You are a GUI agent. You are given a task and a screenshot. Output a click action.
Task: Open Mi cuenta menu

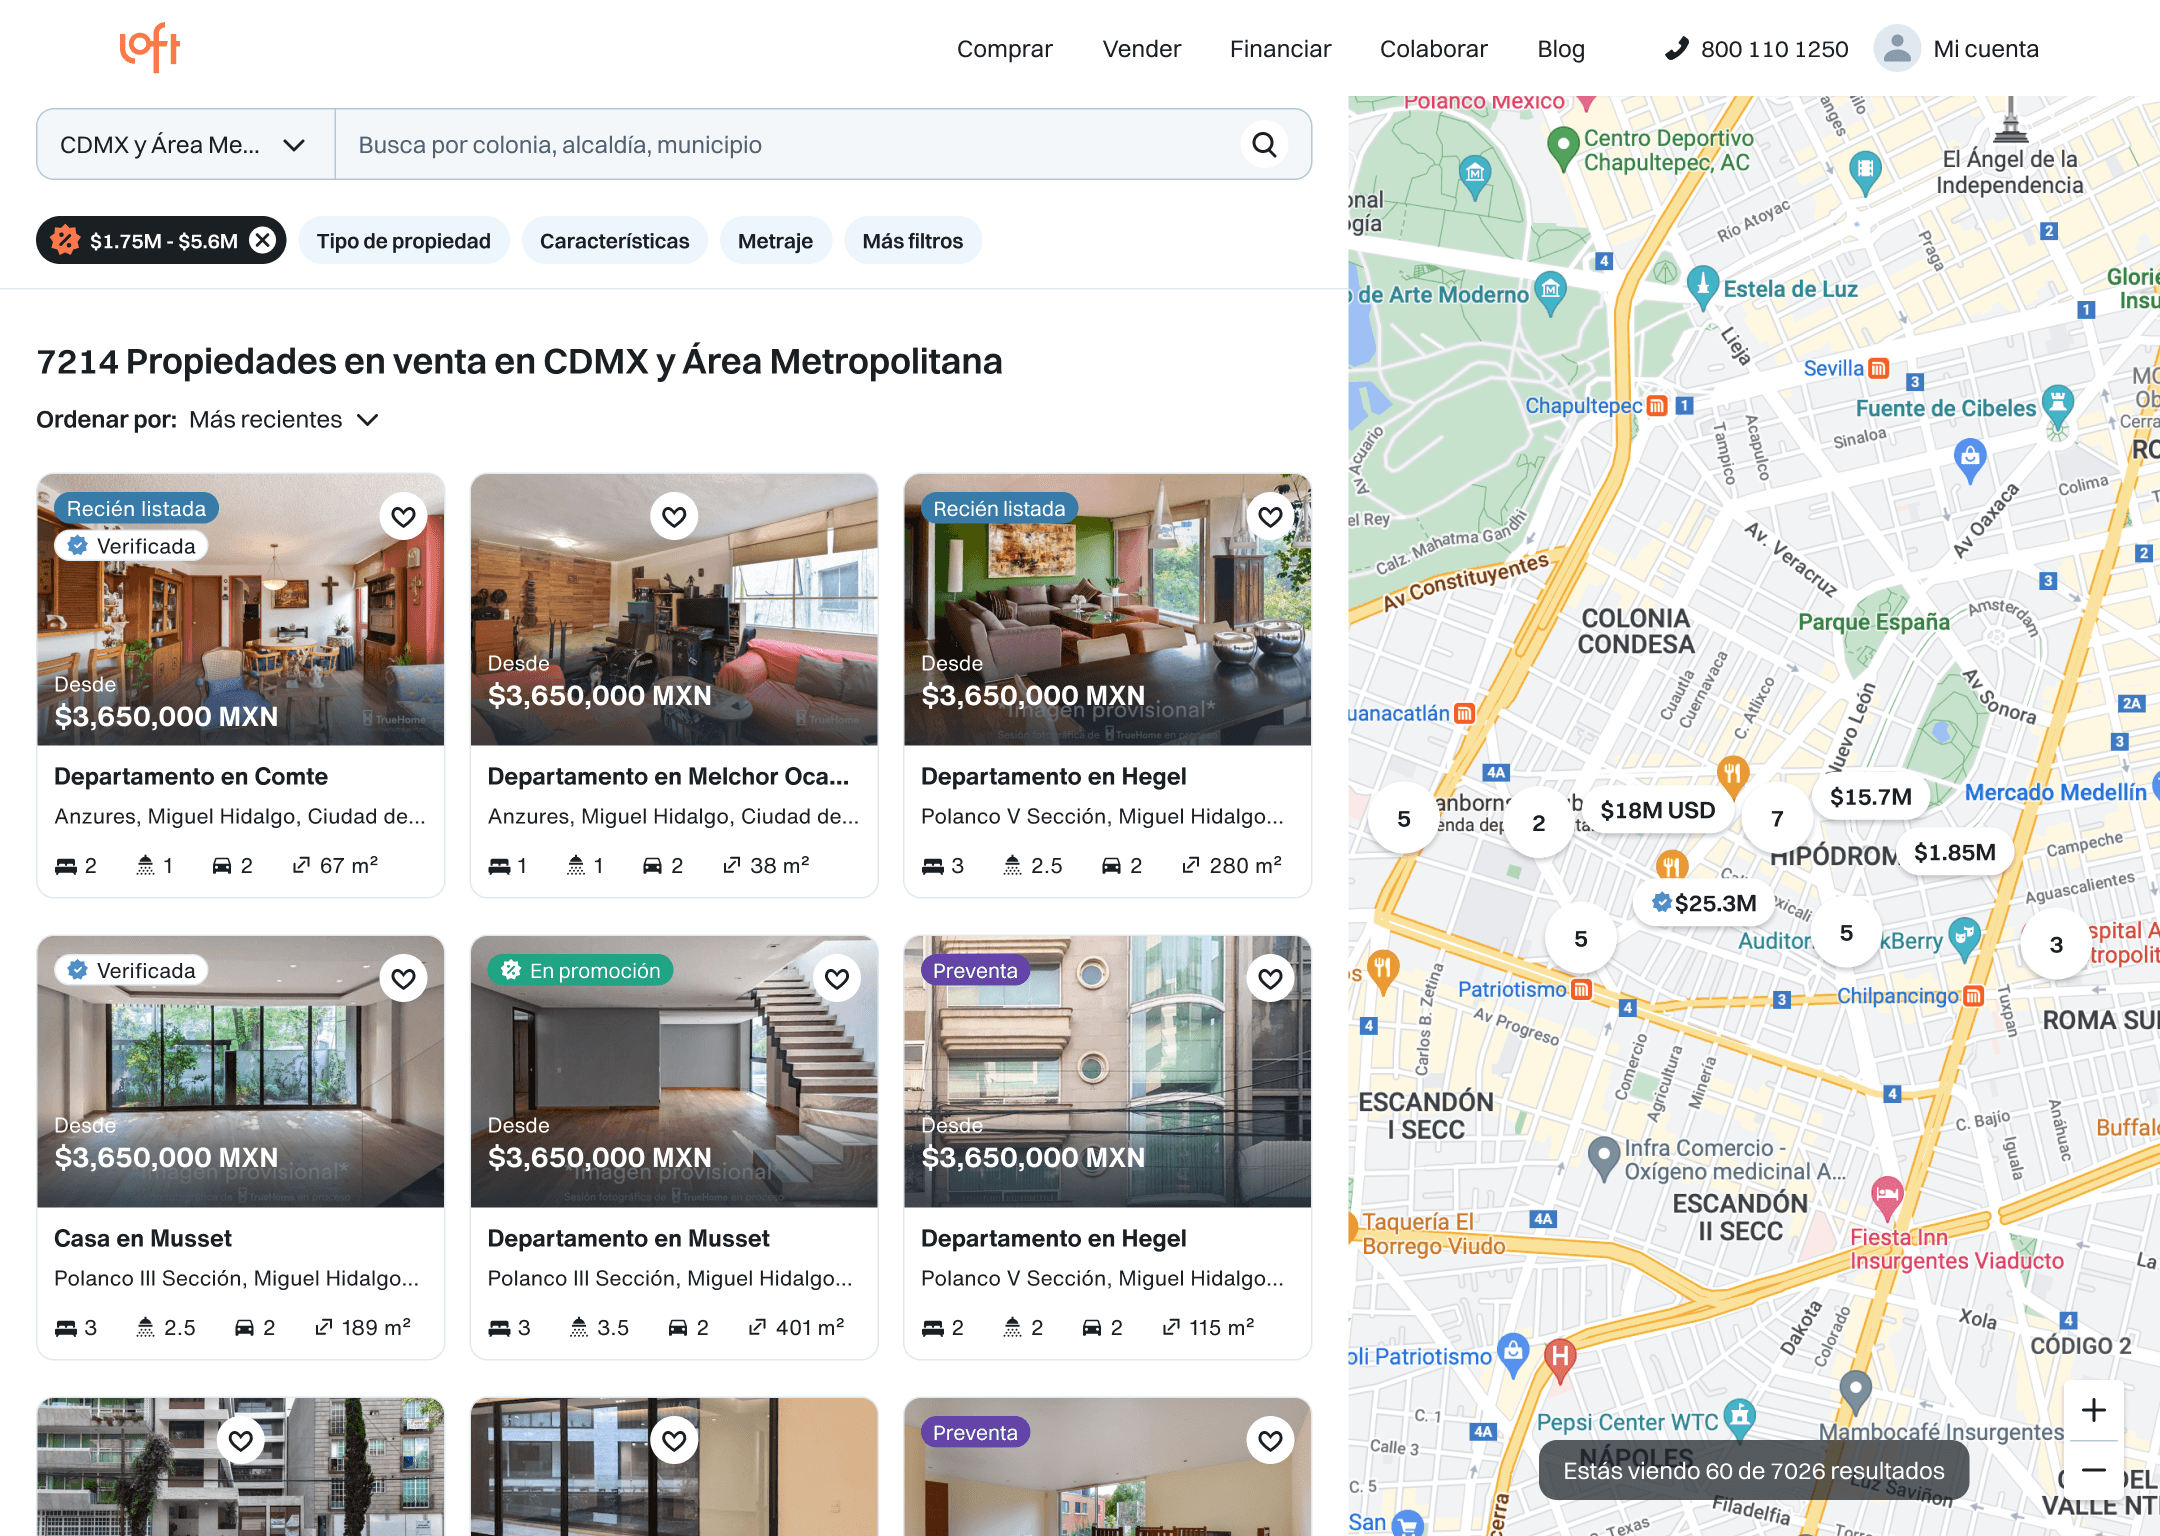coord(1985,49)
